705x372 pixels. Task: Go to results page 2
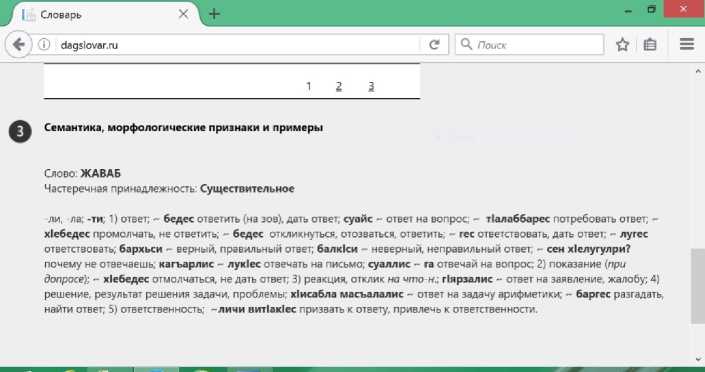339,86
